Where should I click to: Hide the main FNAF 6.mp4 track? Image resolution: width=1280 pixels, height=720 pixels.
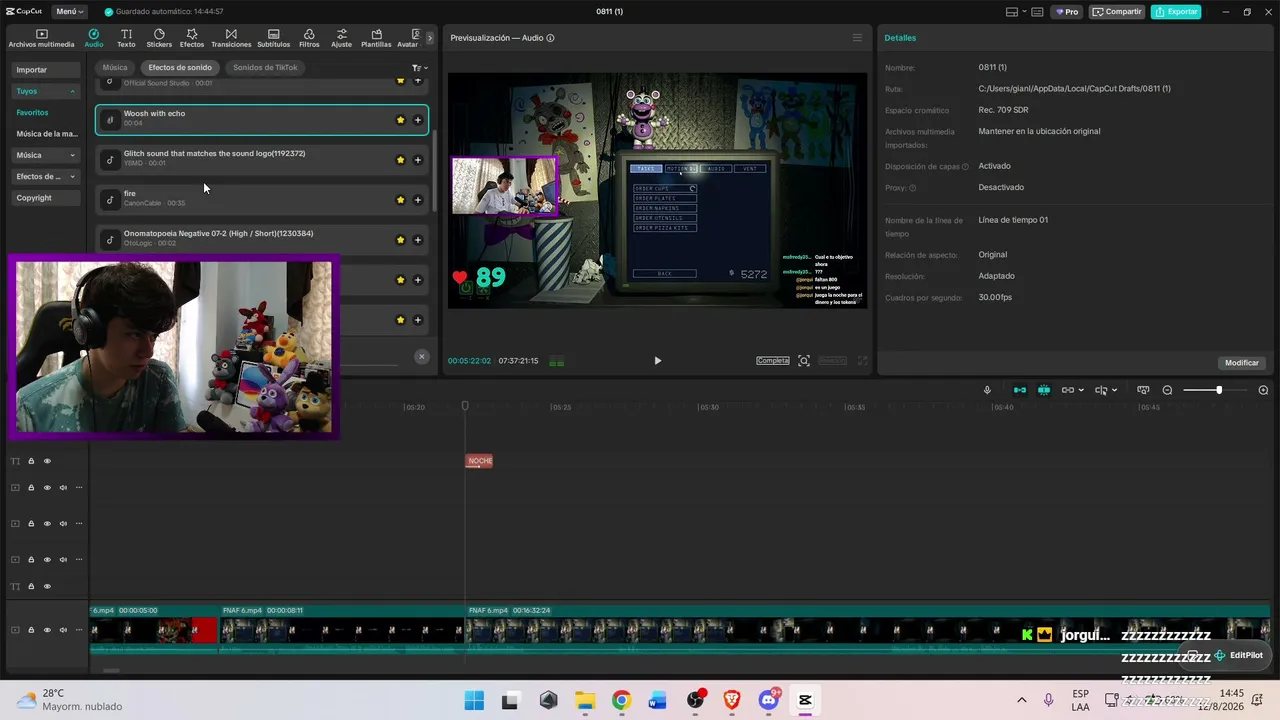pyautogui.click(x=47, y=630)
